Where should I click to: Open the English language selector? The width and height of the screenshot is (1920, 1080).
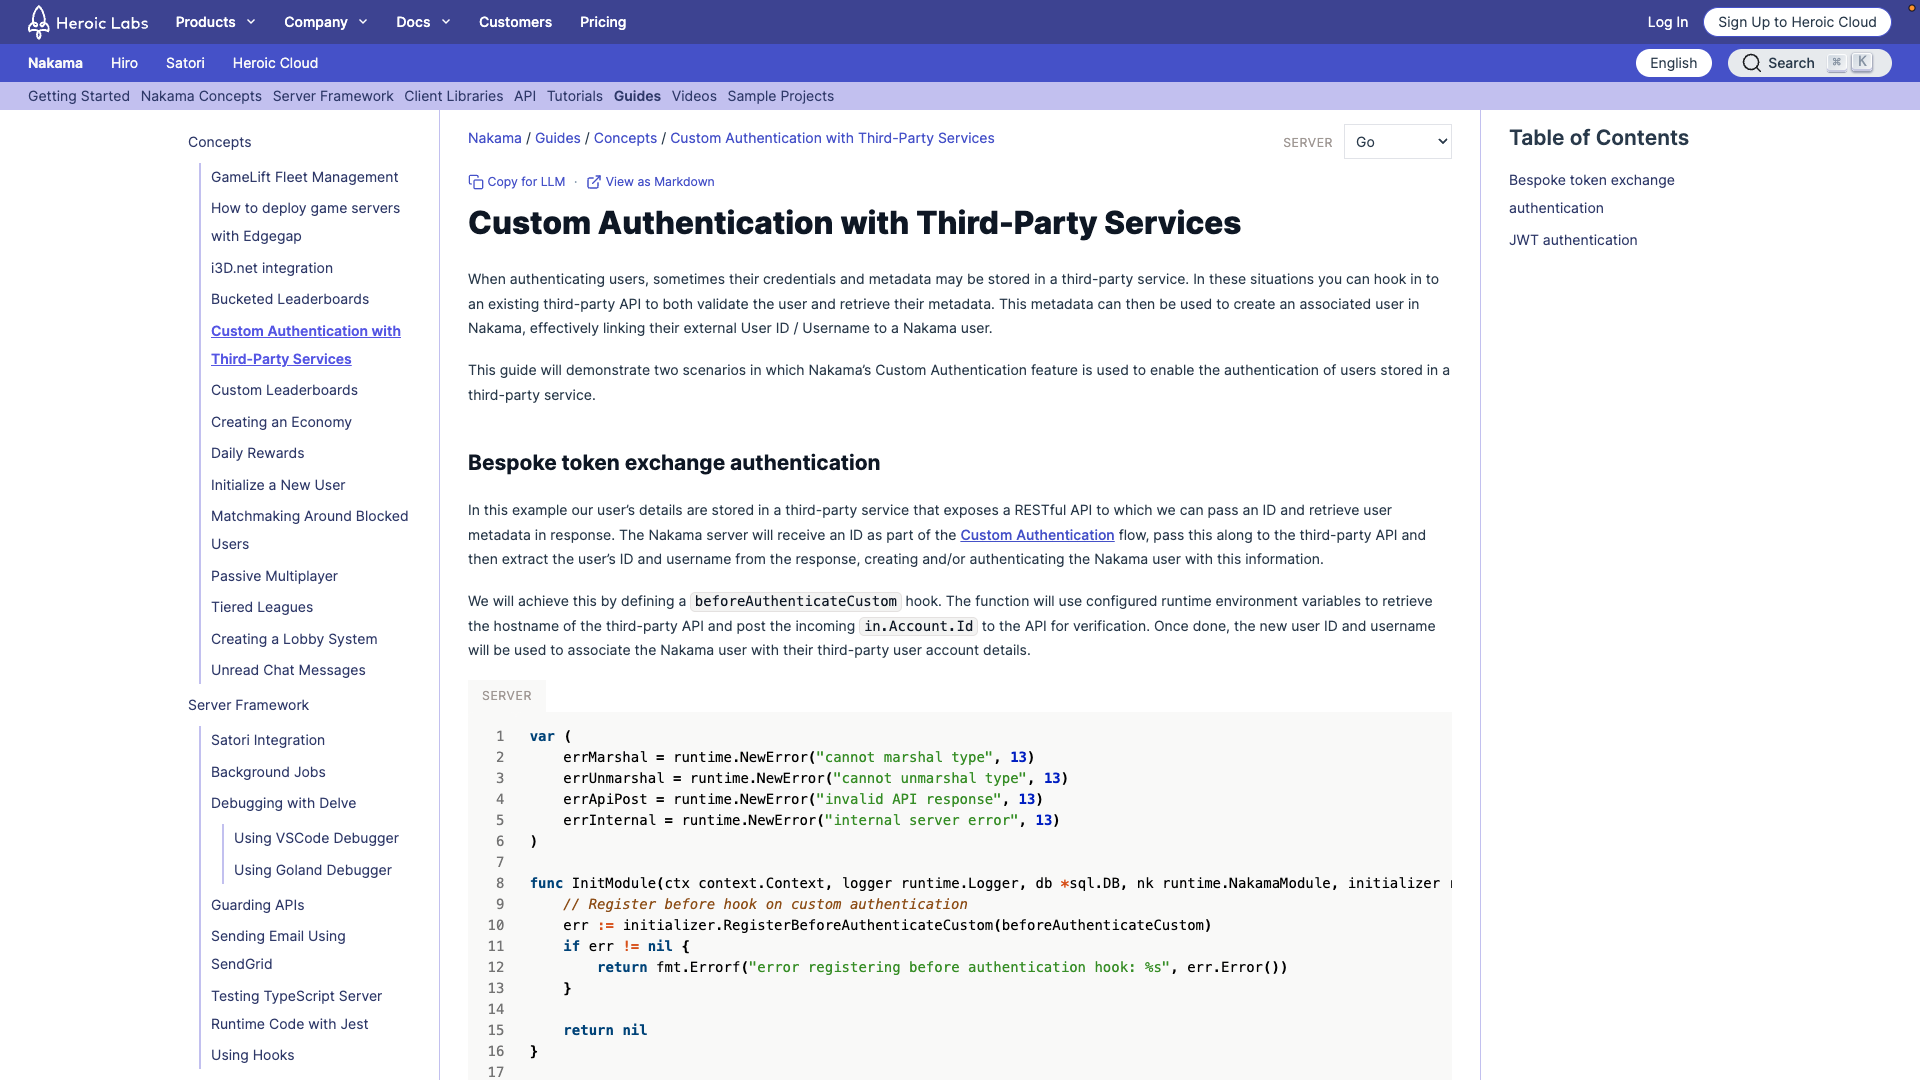[1673, 63]
